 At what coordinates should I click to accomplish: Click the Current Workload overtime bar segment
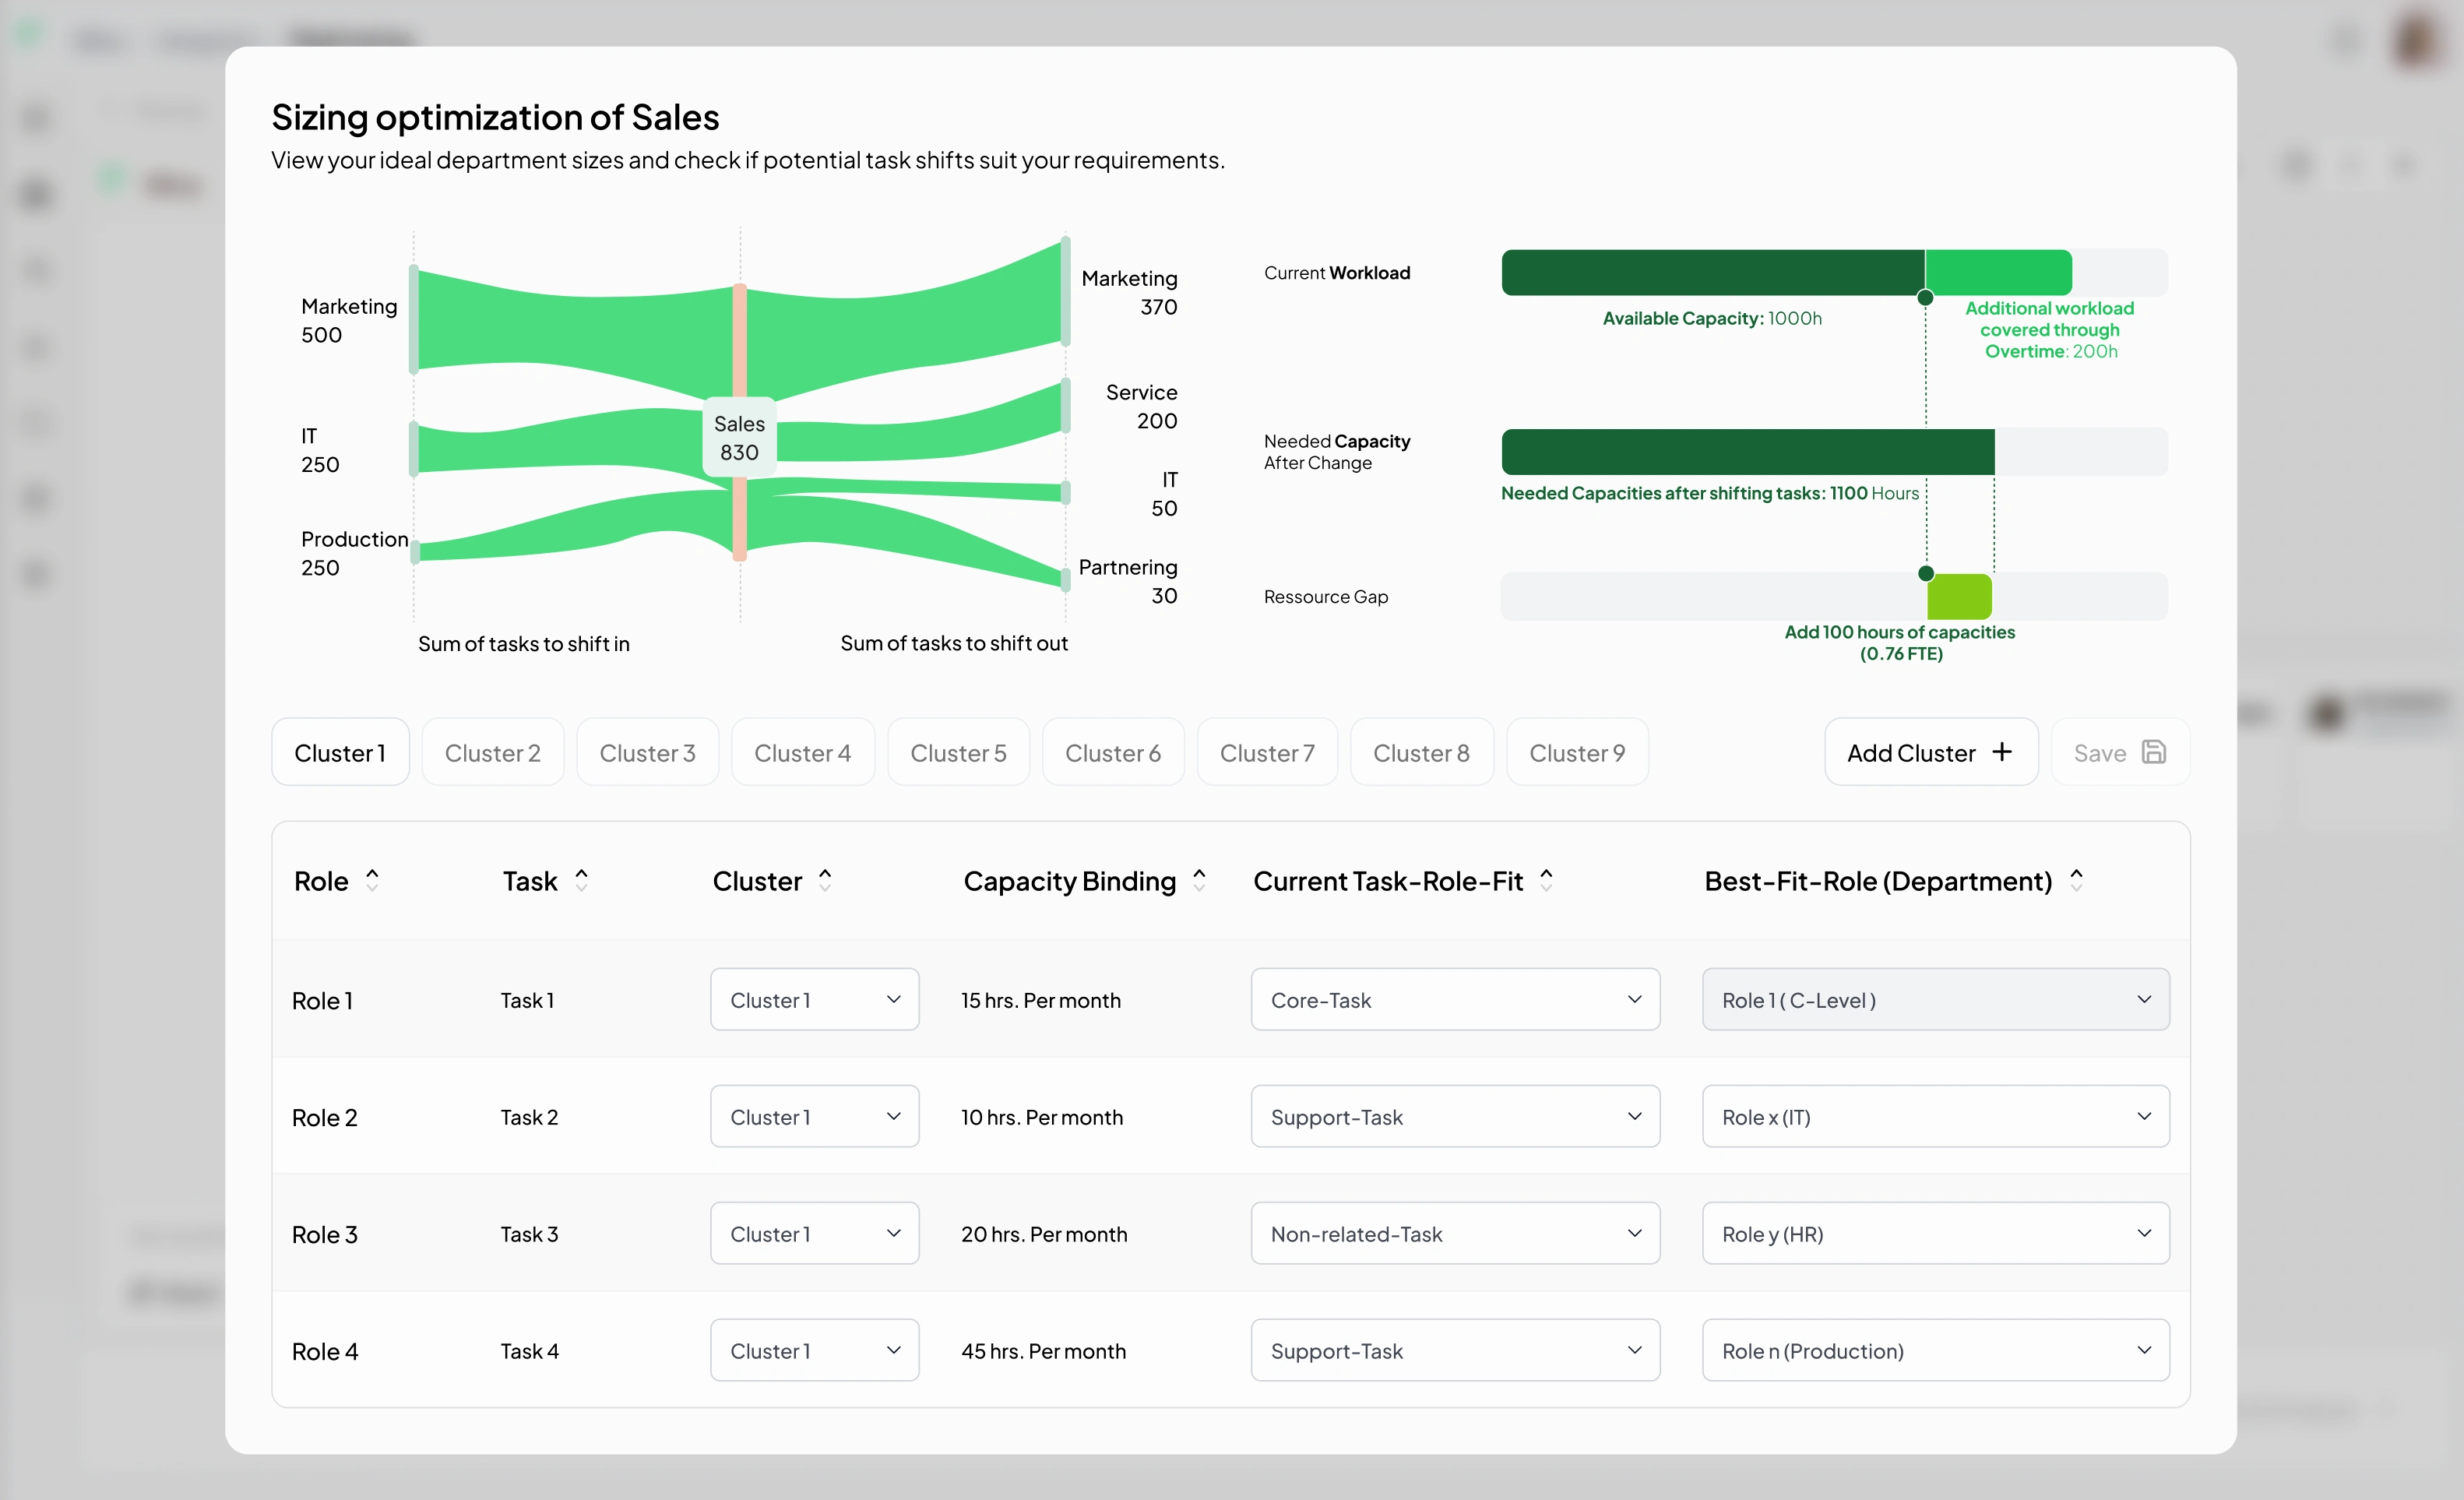1998,272
